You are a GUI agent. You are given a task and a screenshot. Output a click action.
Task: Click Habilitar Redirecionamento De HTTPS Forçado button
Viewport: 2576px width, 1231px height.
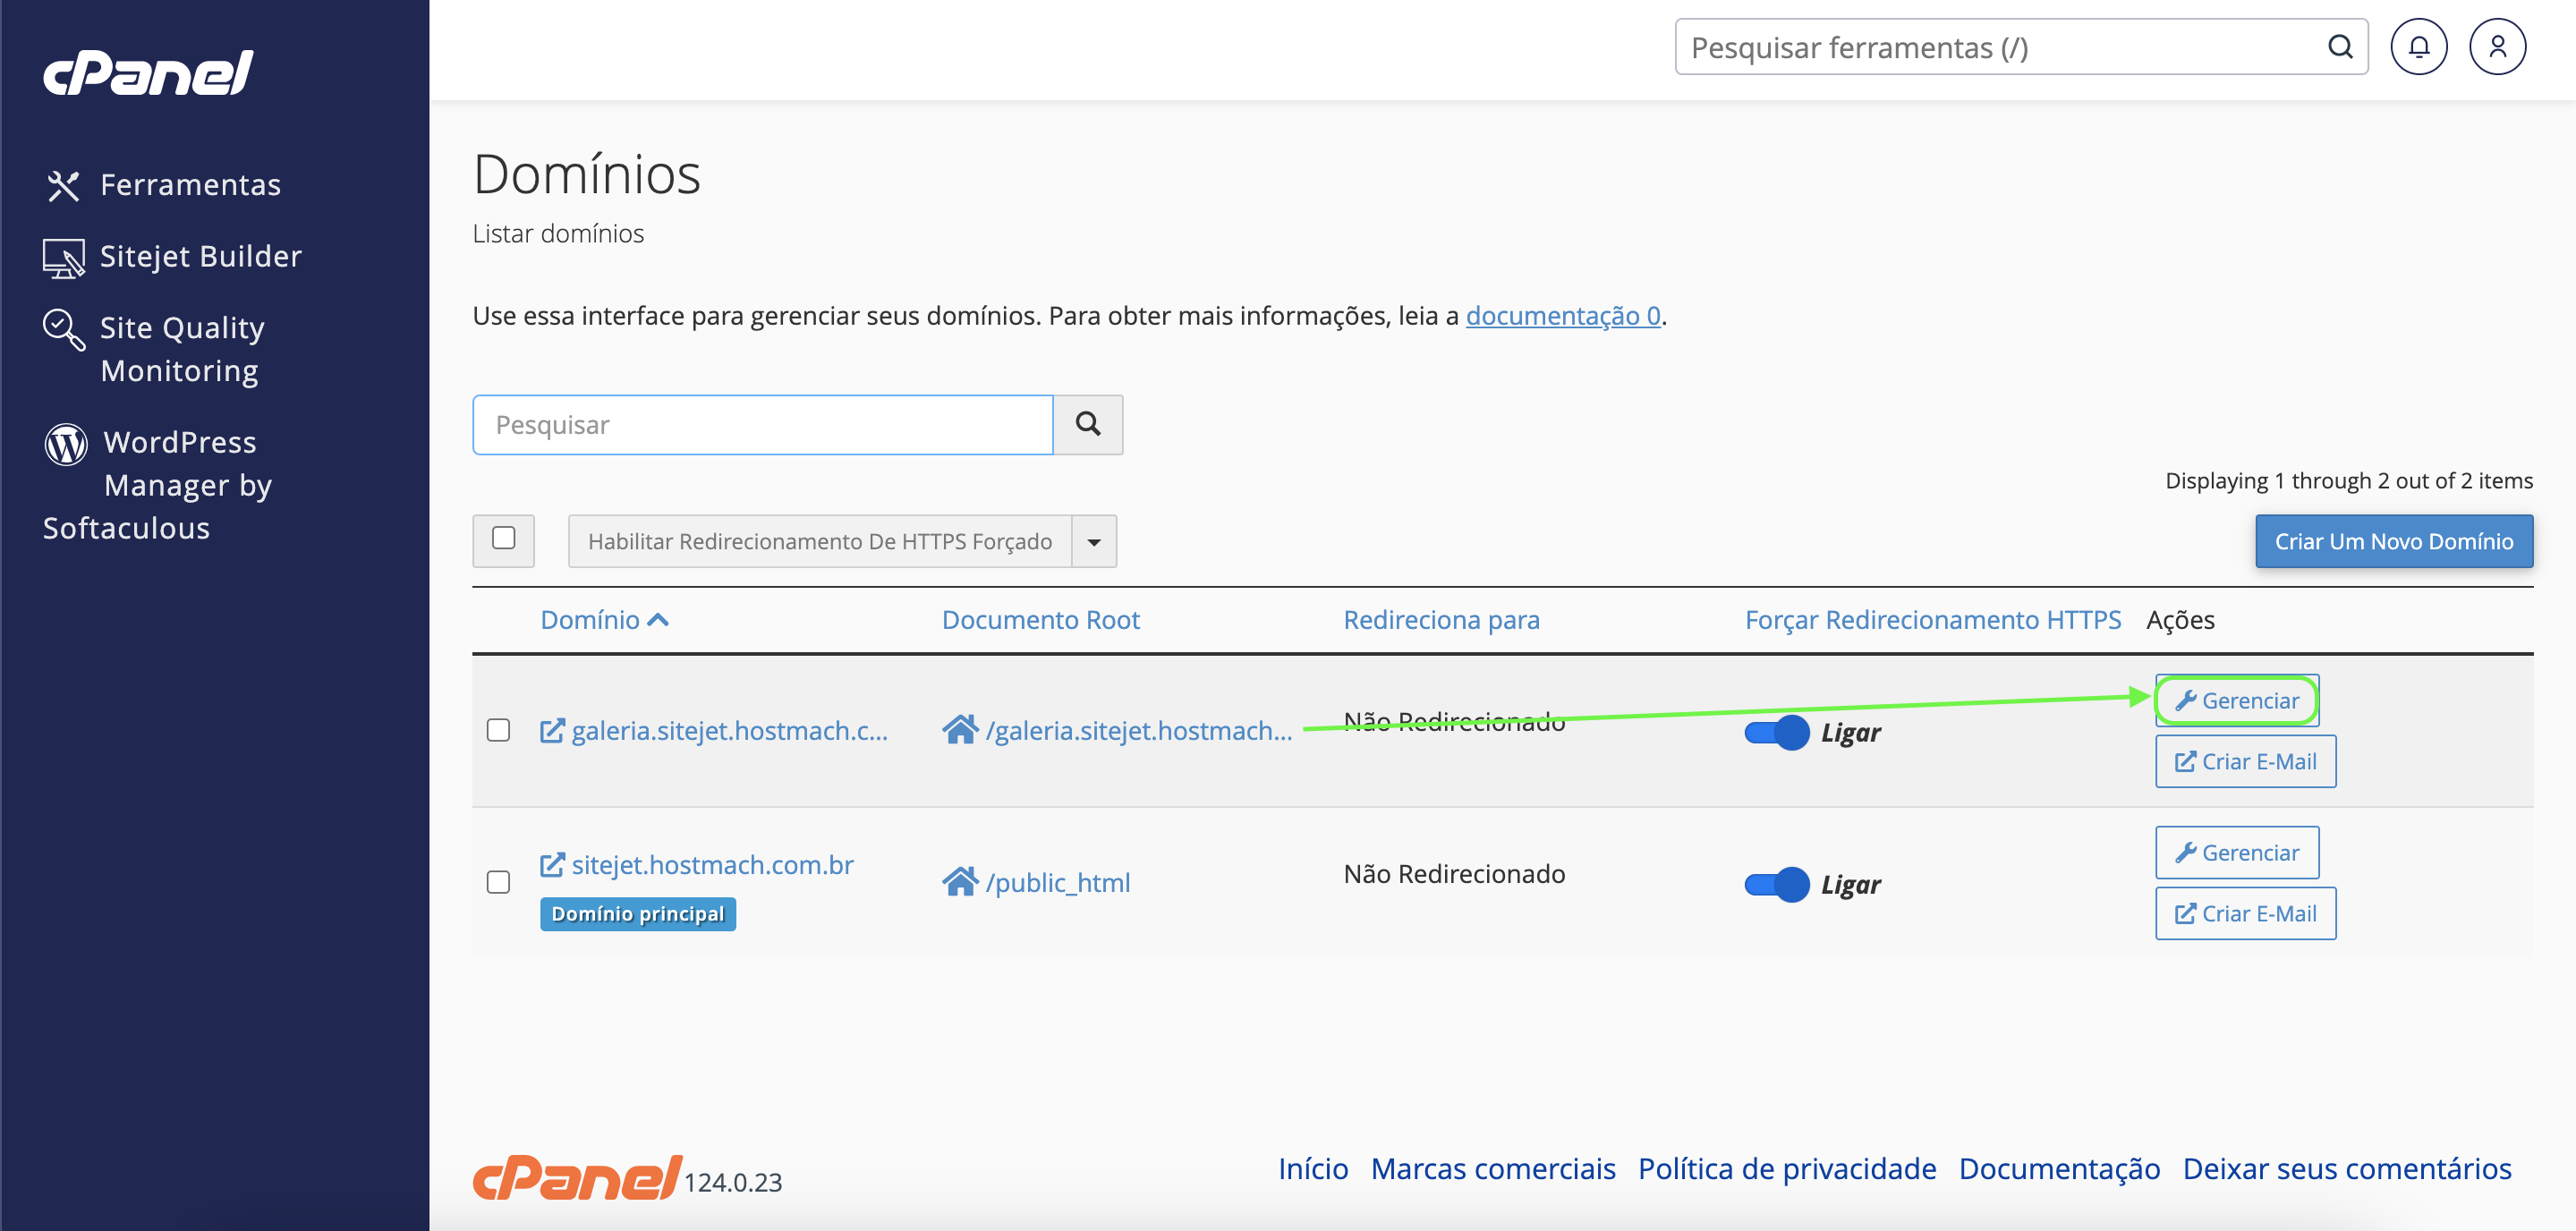click(820, 542)
